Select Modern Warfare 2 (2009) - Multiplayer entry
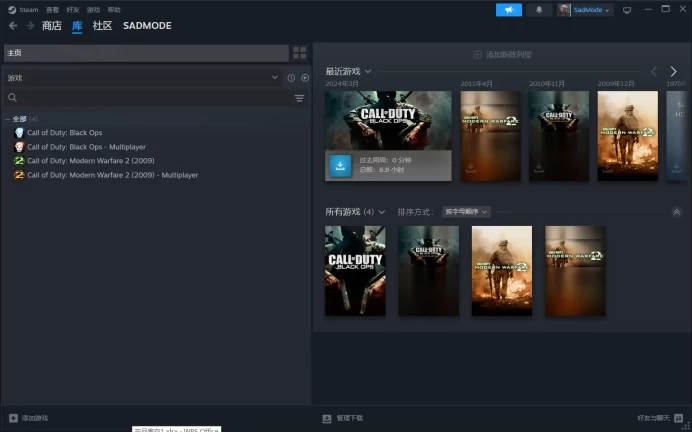Viewport: 692px width, 432px height. pyautogui.click(x=113, y=175)
